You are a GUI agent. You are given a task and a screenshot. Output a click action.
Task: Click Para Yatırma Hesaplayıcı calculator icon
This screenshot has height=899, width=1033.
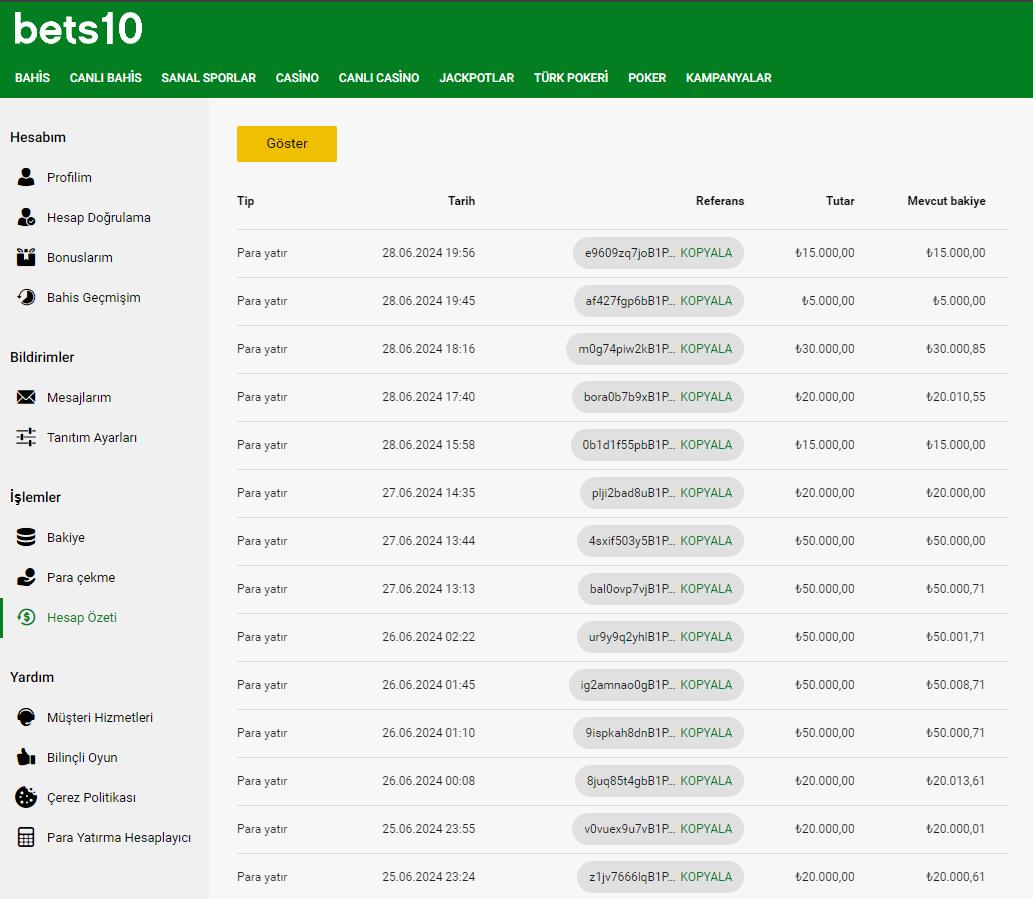coord(26,838)
